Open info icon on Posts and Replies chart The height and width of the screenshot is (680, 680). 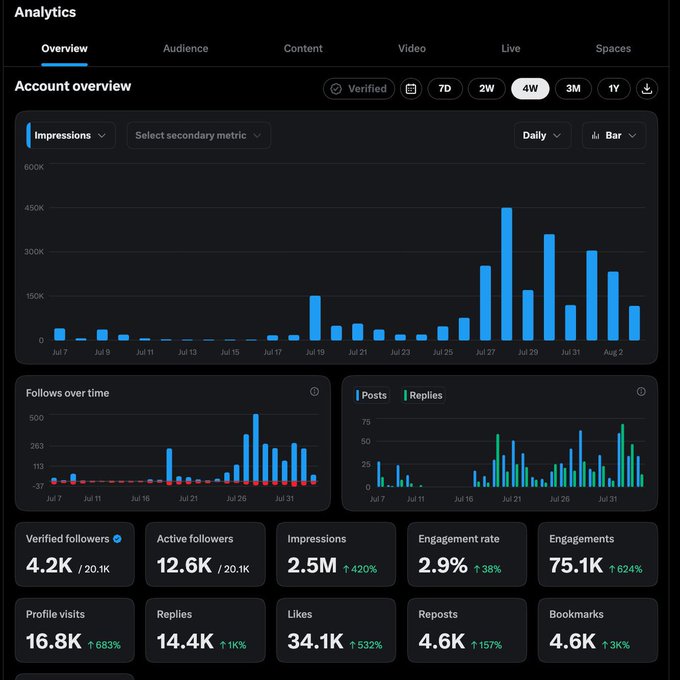pos(641,392)
